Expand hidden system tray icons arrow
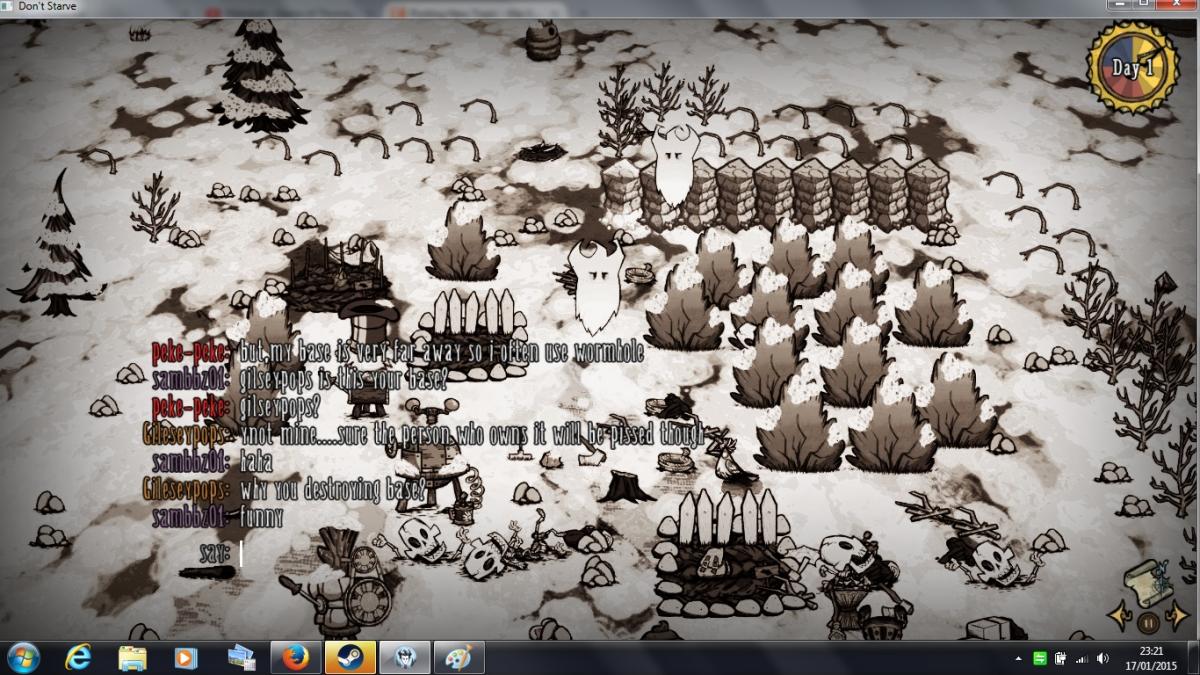Screen dimensions: 1200x675 point(1018,658)
